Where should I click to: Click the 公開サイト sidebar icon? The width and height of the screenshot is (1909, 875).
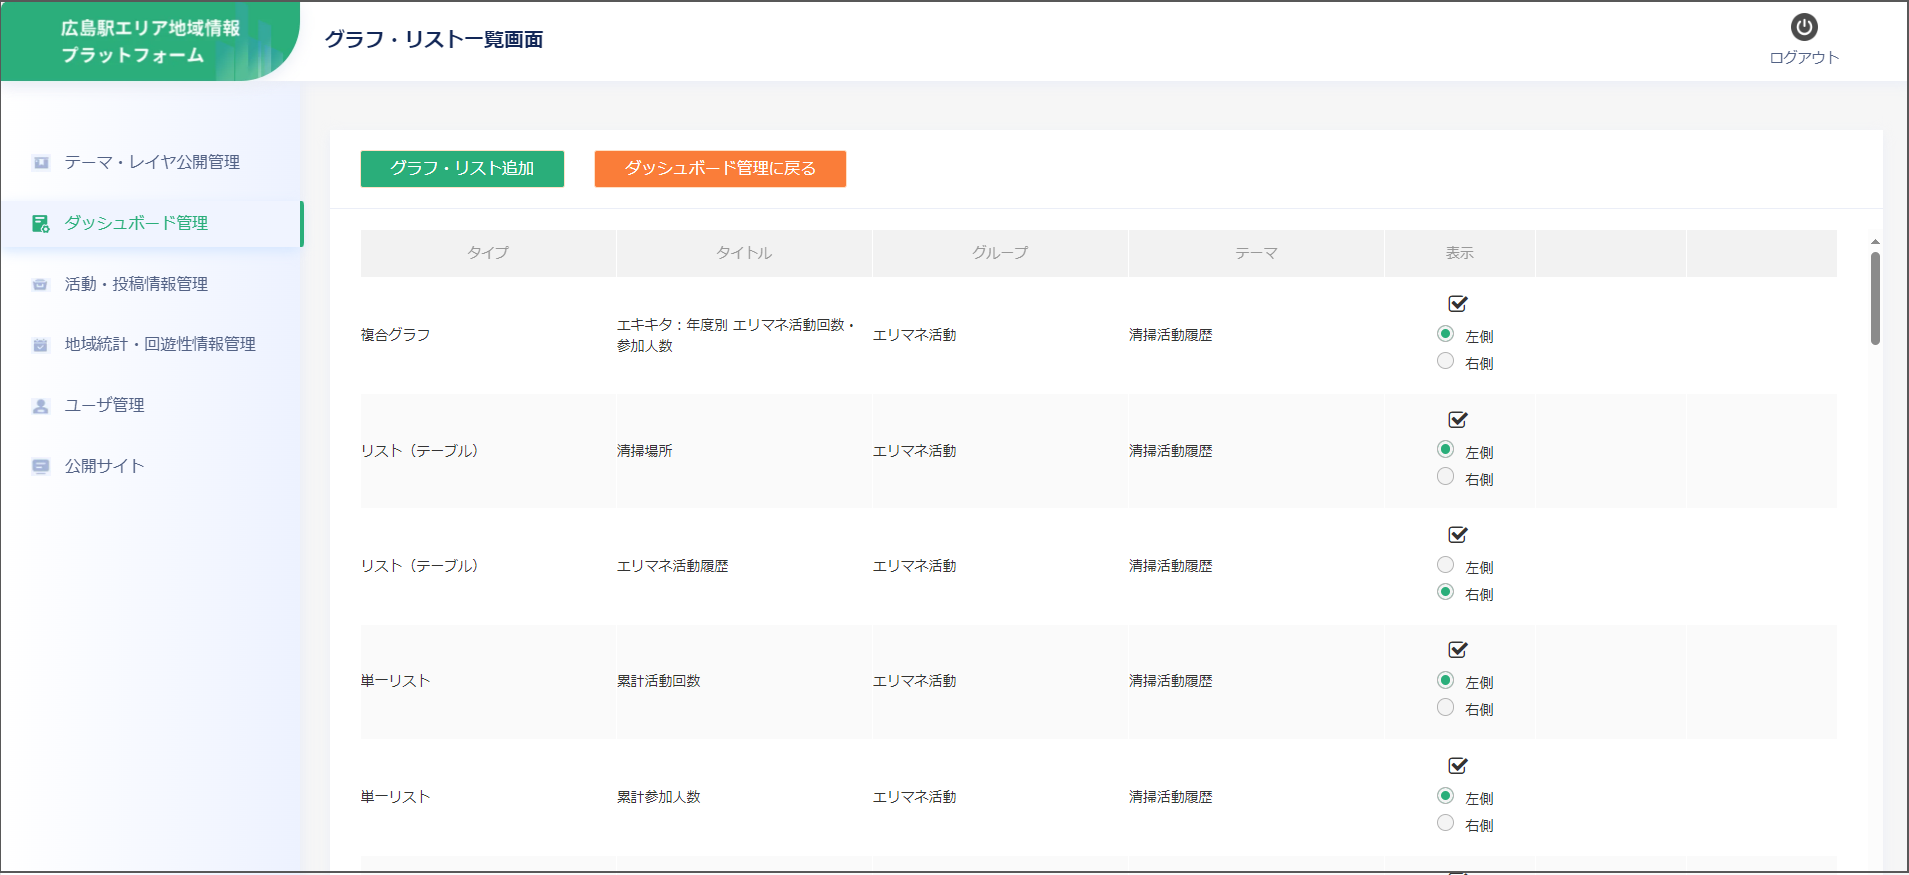point(41,466)
